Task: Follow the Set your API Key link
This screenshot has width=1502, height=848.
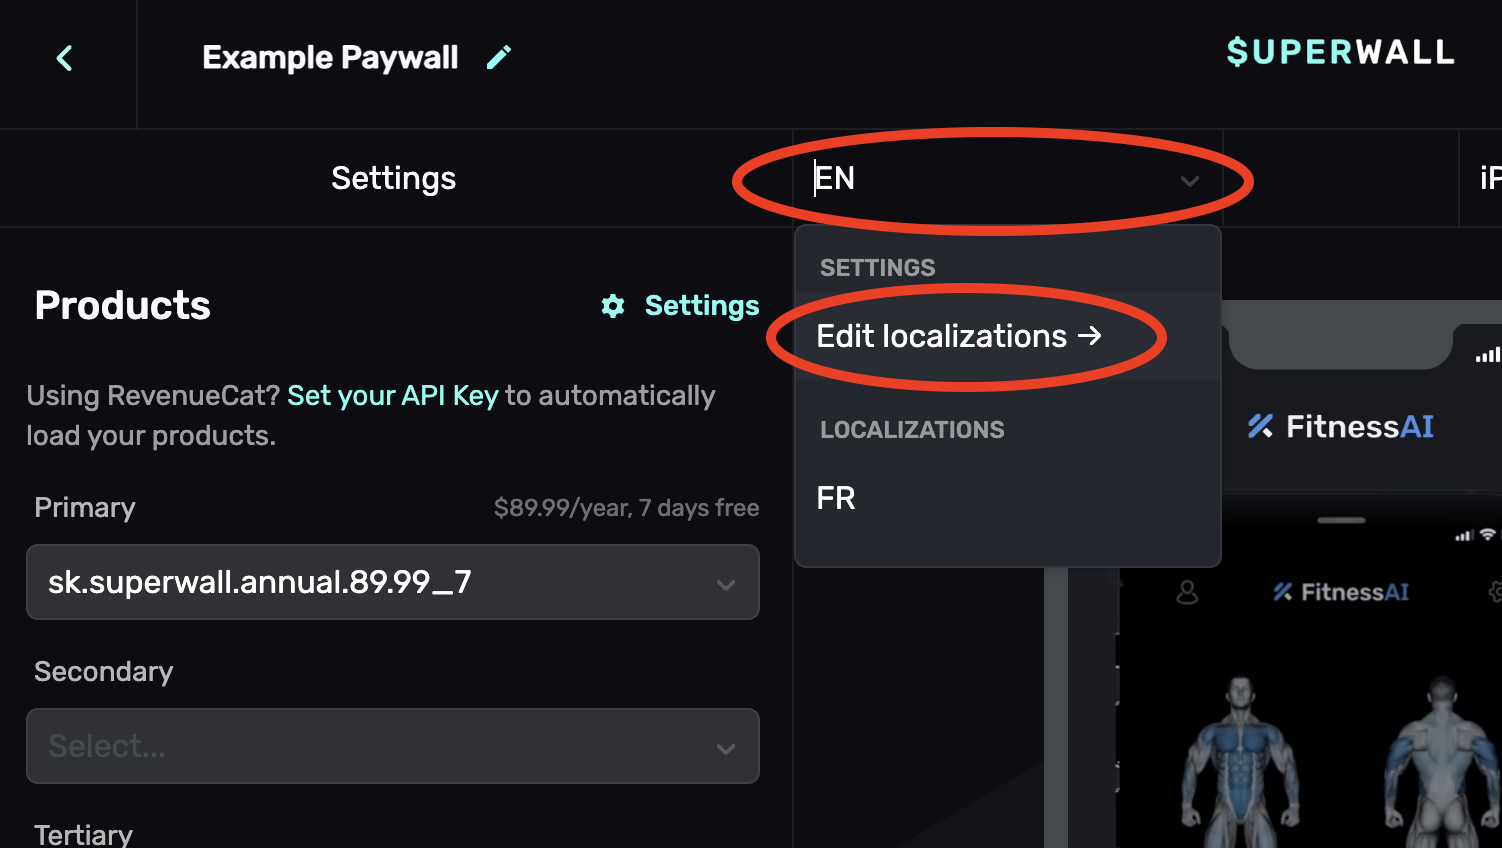Action: [392, 396]
